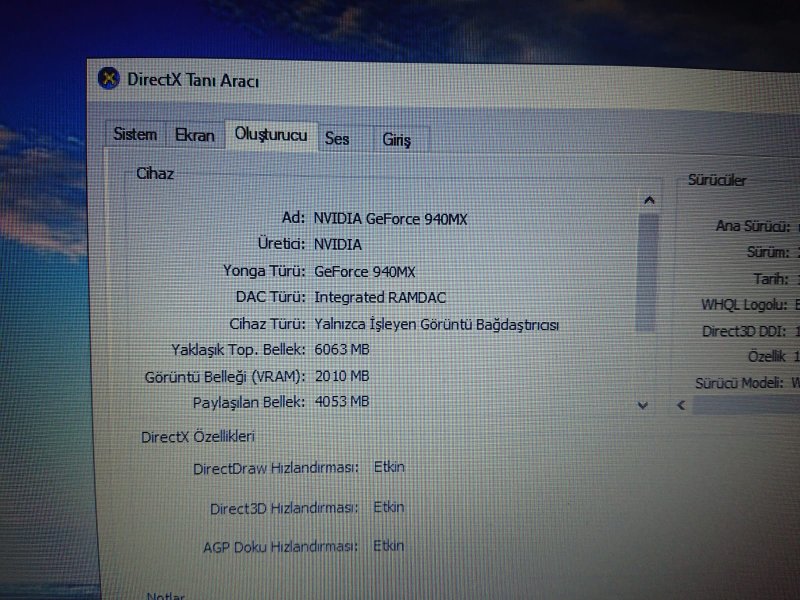Click the Cihaz group heading
Image resolution: width=800 pixels, height=600 pixels.
point(155,173)
